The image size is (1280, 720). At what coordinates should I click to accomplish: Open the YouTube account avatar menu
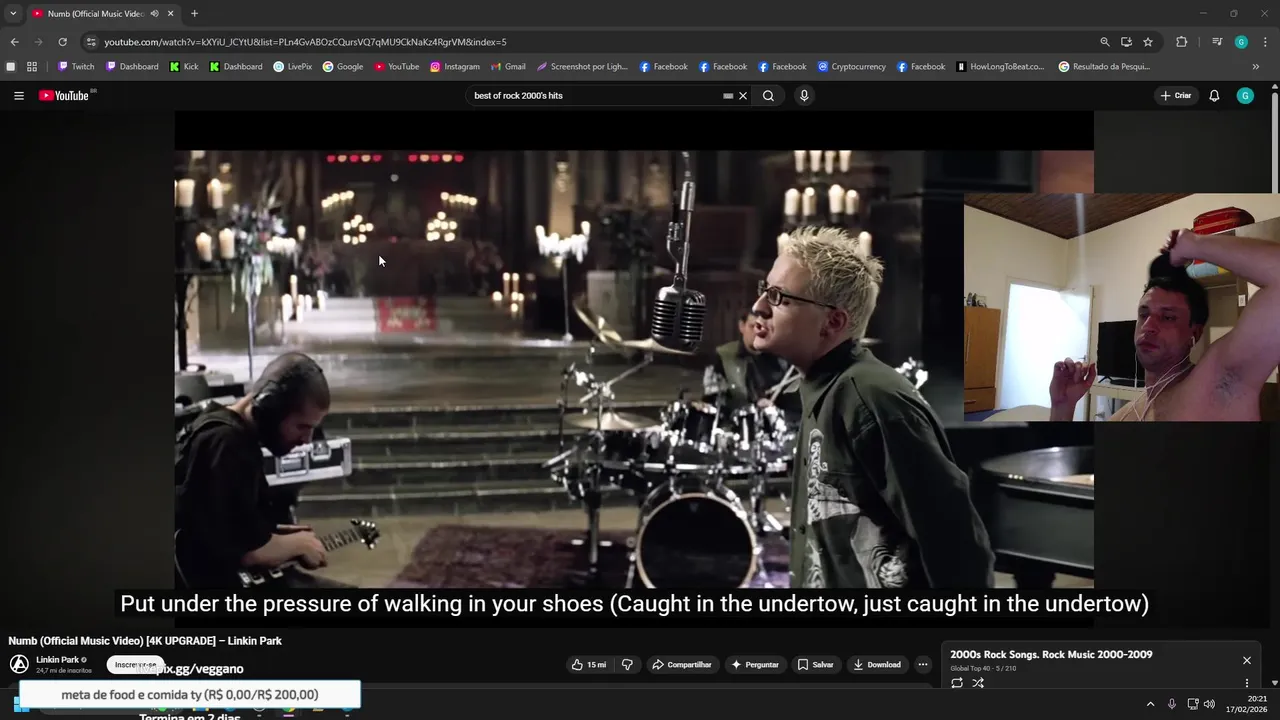pos(1245,96)
